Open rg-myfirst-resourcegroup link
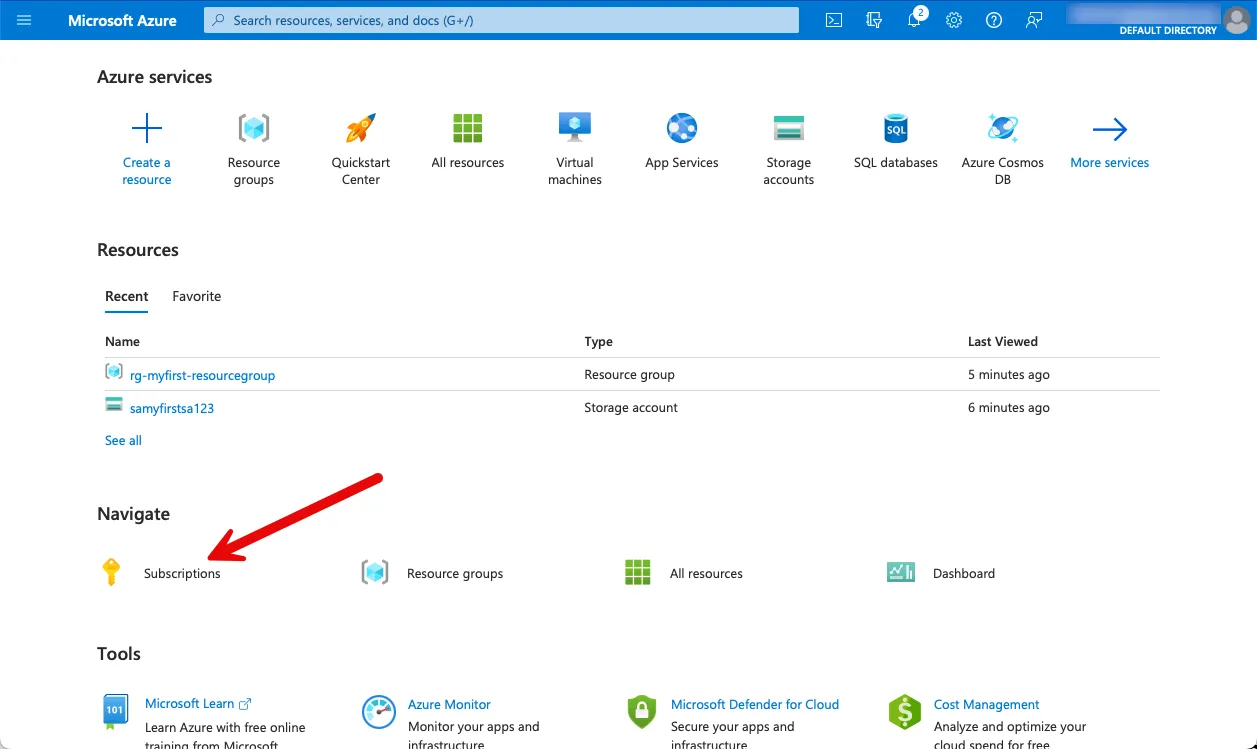 tap(202, 376)
